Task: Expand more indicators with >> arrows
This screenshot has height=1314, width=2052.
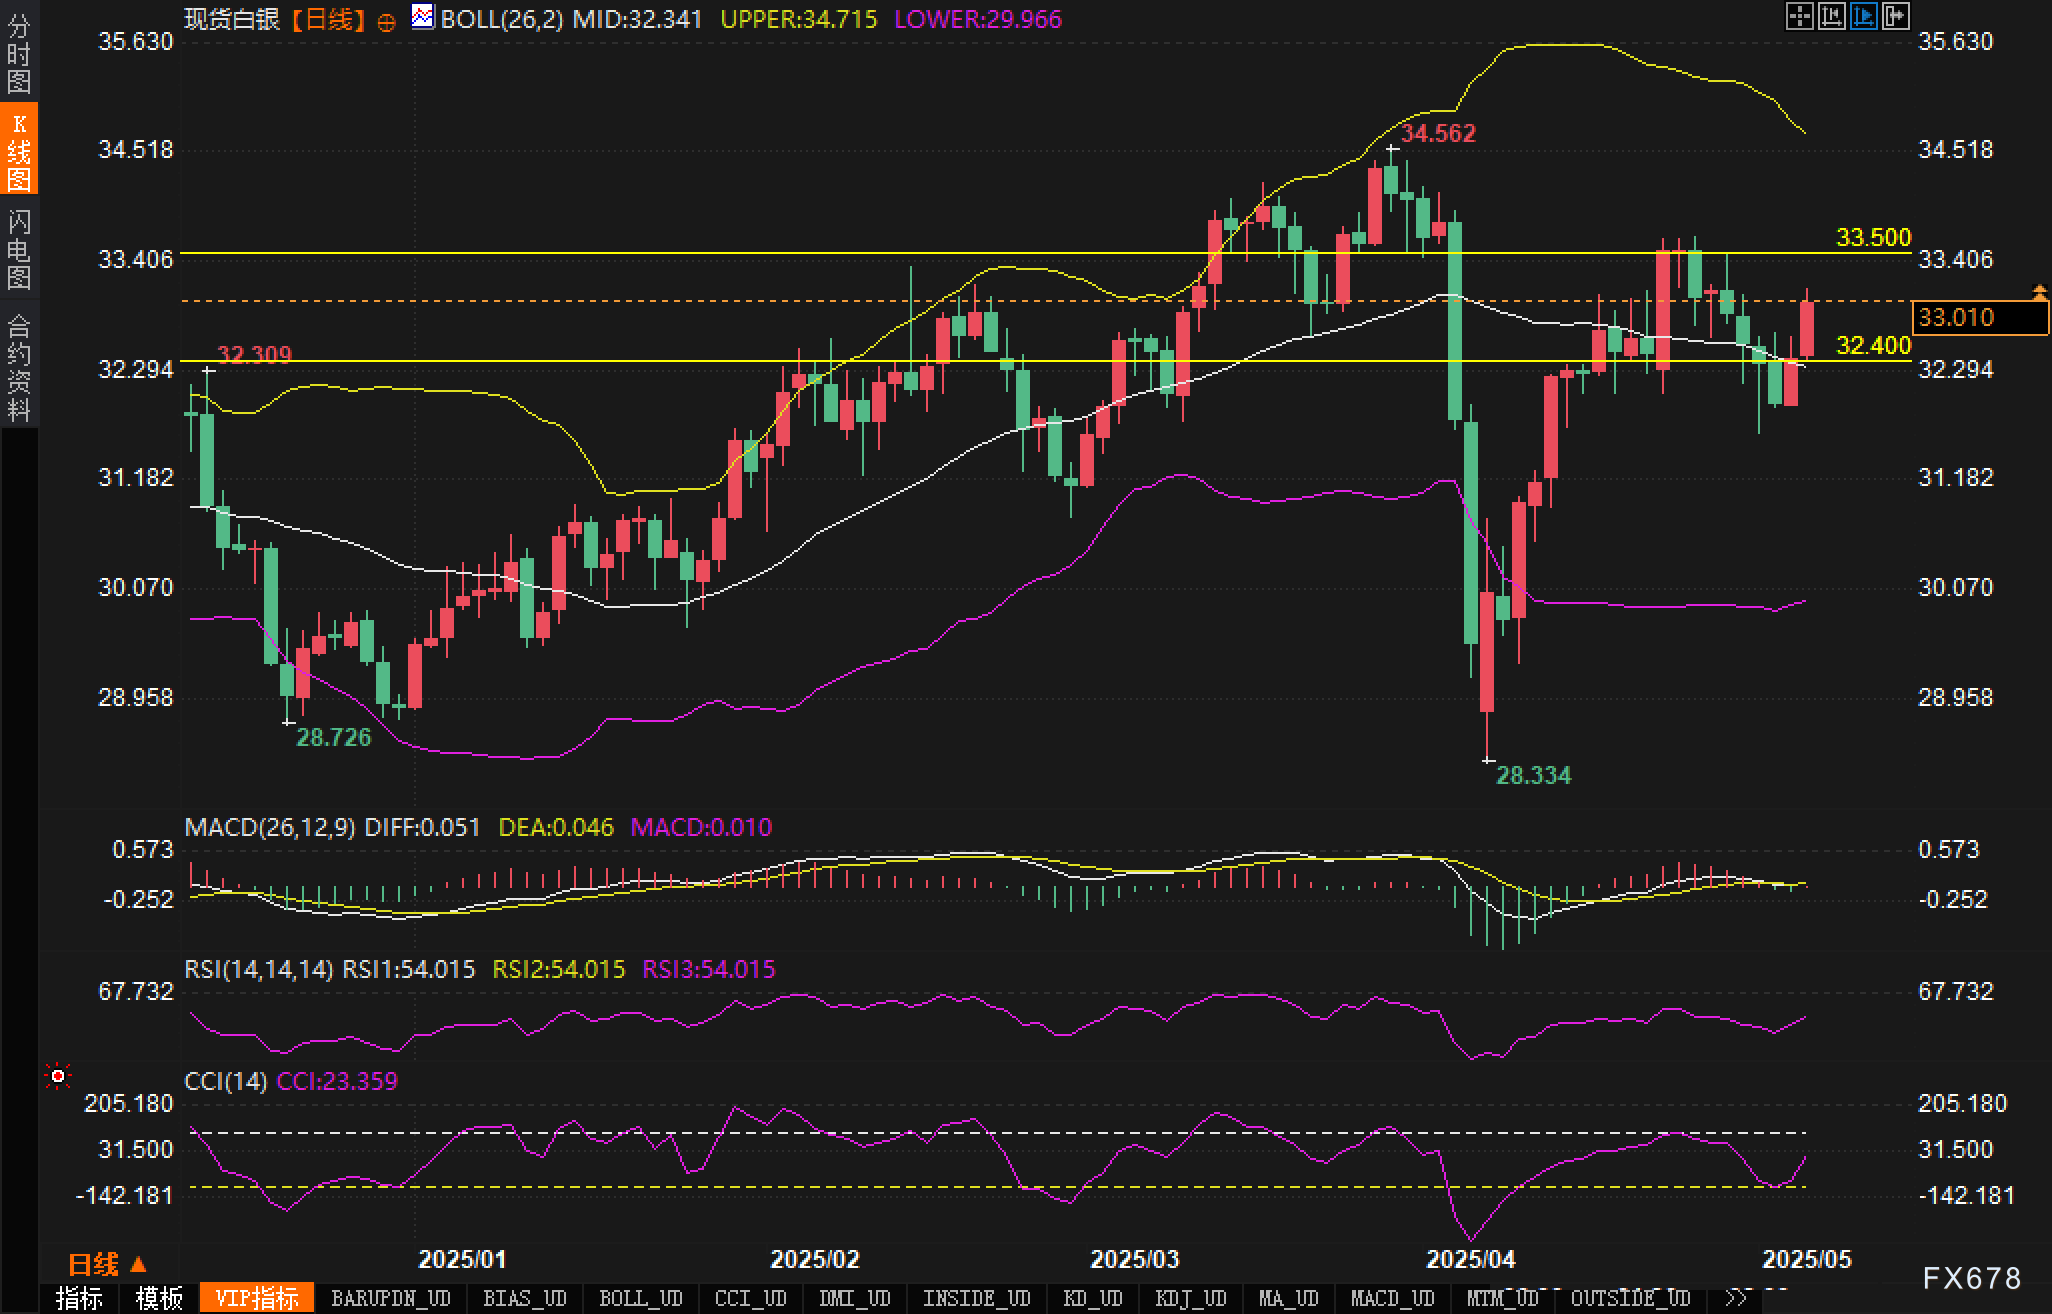Action: (1736, 1298)
